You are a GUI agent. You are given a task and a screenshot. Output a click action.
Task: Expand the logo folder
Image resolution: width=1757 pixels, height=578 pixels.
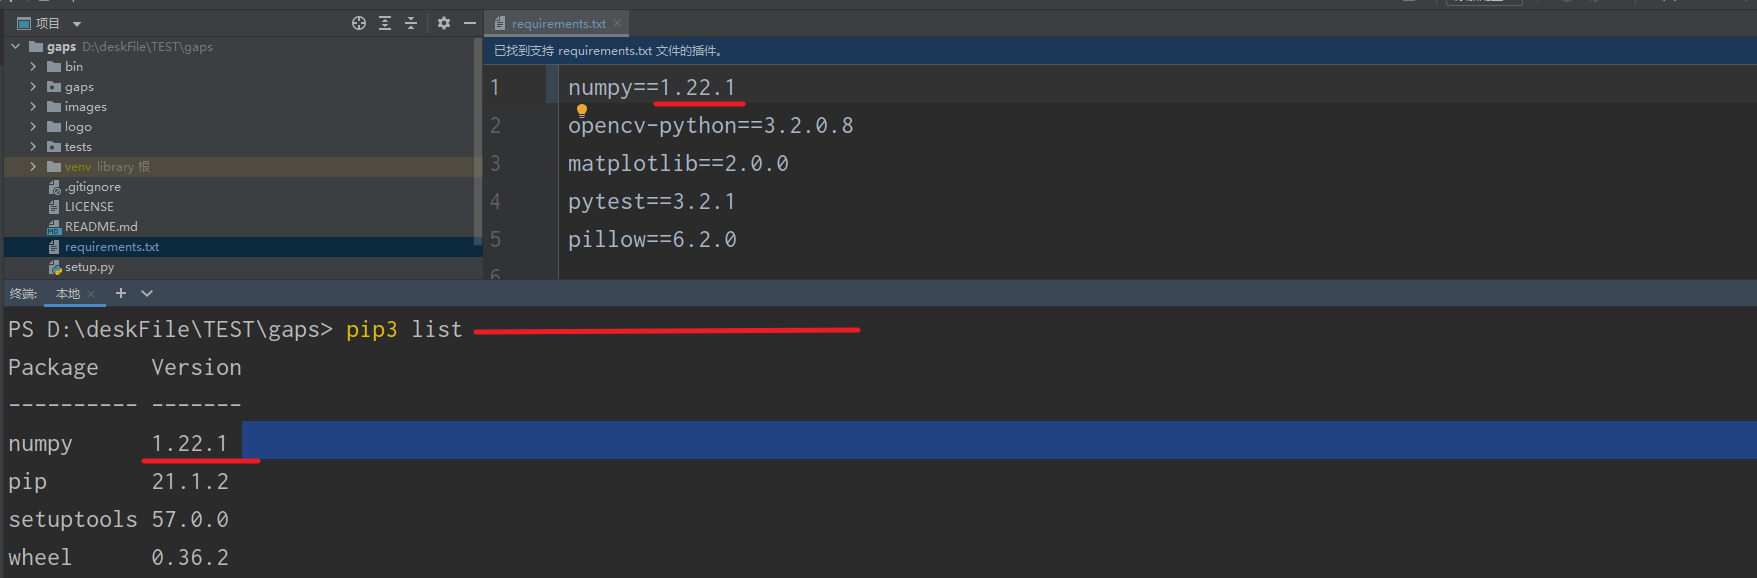(x=33, y=127)
